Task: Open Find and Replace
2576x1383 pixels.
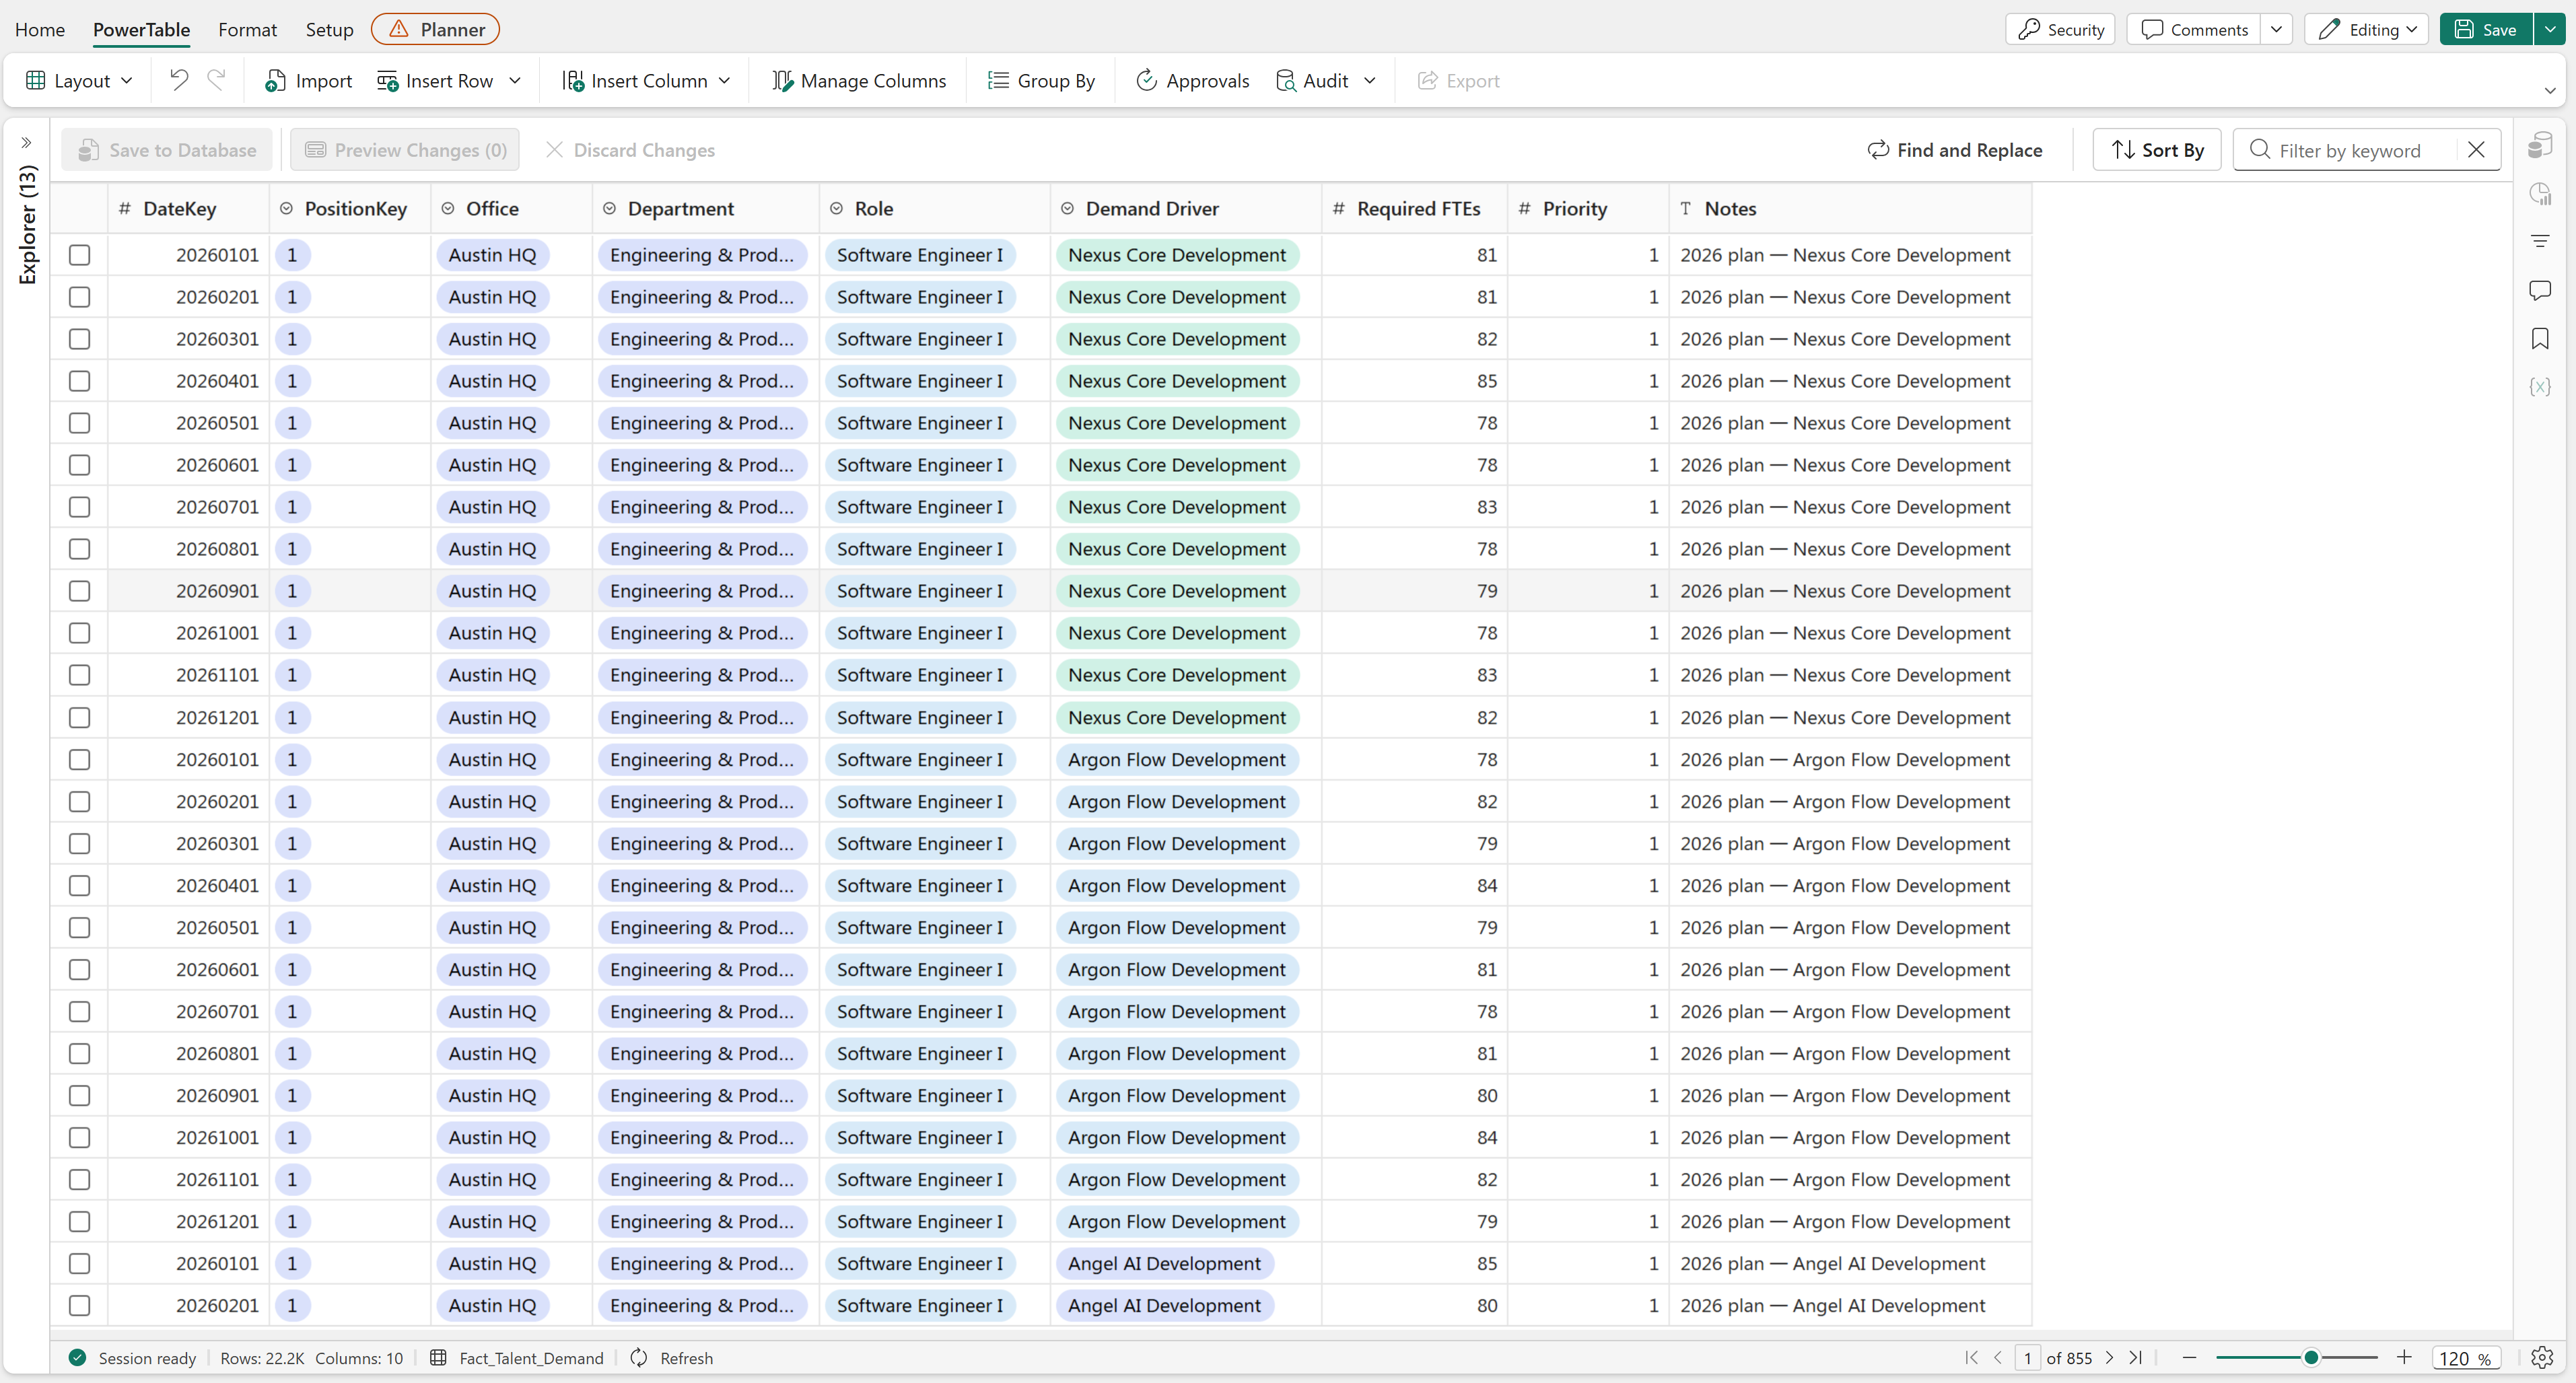Action: click(x=1954, y=150)
